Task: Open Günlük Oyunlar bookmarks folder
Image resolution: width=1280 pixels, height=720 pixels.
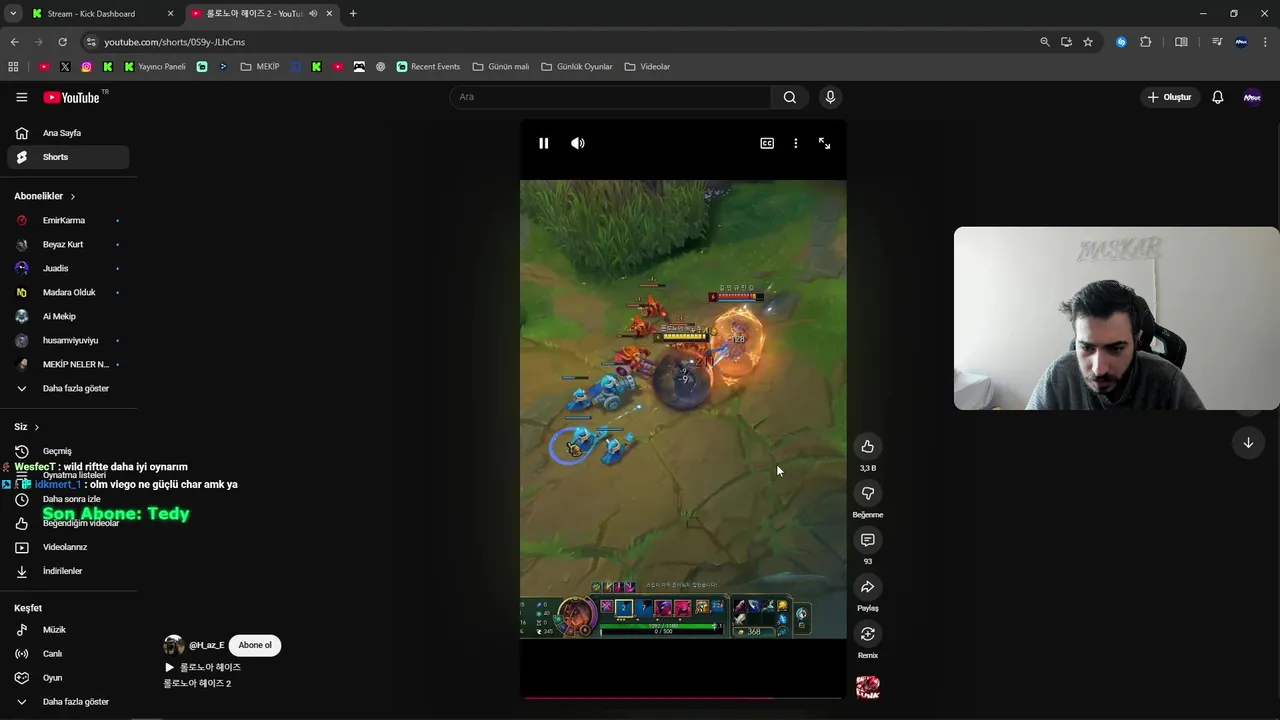Action: tap(576, 67)
